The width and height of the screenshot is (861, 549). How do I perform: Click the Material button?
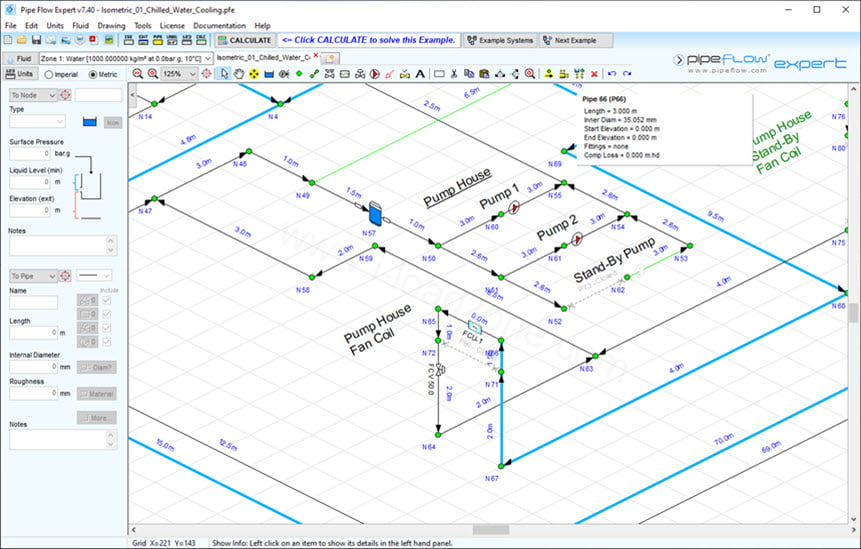[x=97, y=394]
